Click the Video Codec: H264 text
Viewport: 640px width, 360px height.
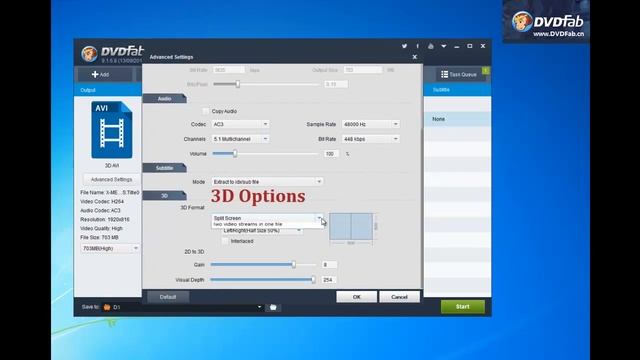click(x=102, y=202)
